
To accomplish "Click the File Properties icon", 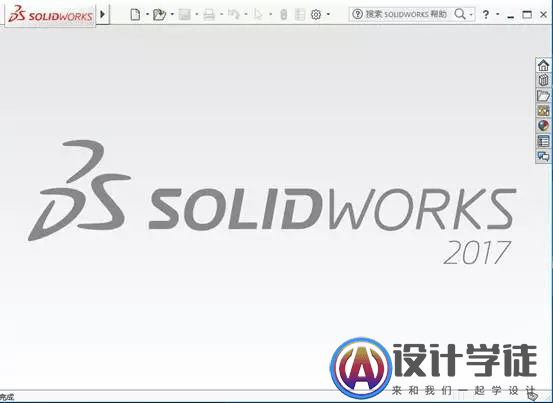I will [x=300, y=14].
